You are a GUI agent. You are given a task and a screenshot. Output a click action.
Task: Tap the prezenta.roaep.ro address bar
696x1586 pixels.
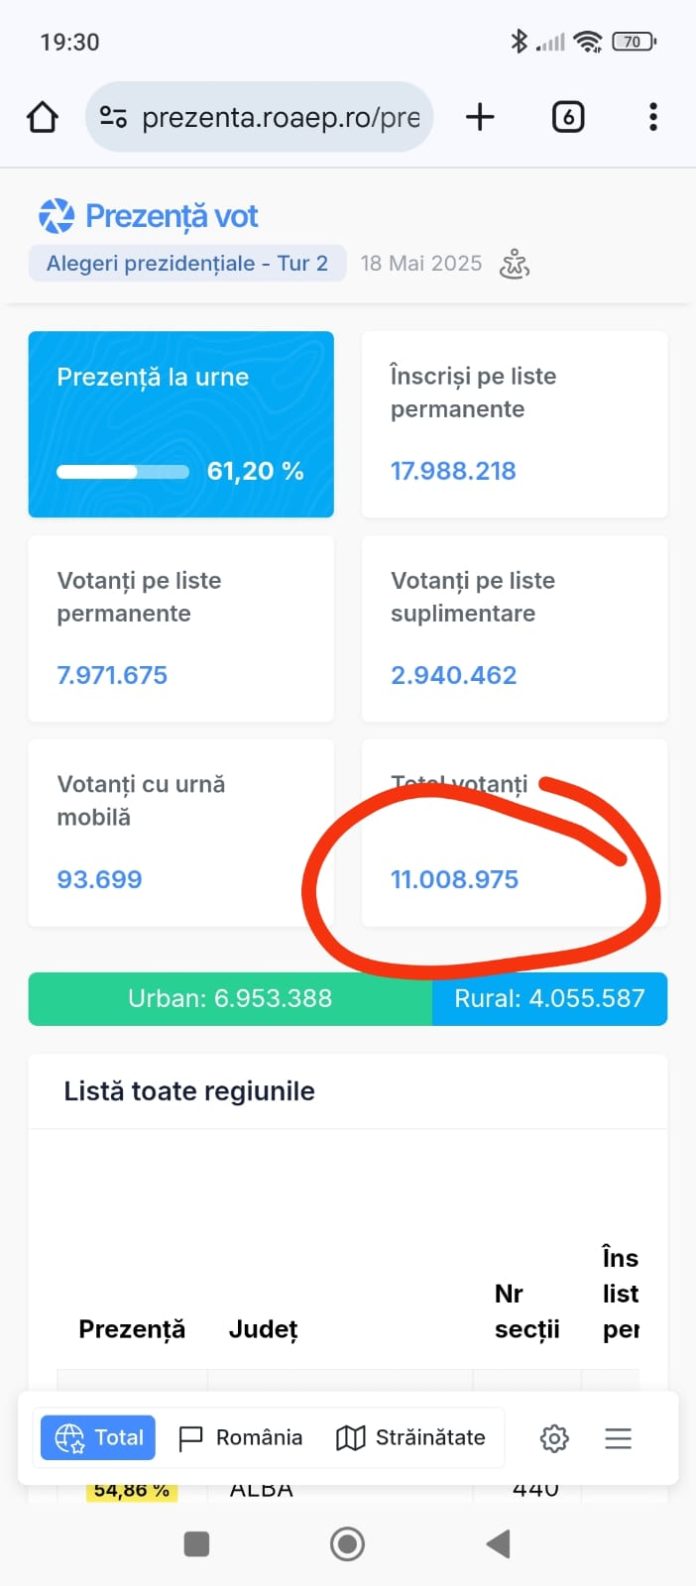point(280,118)
